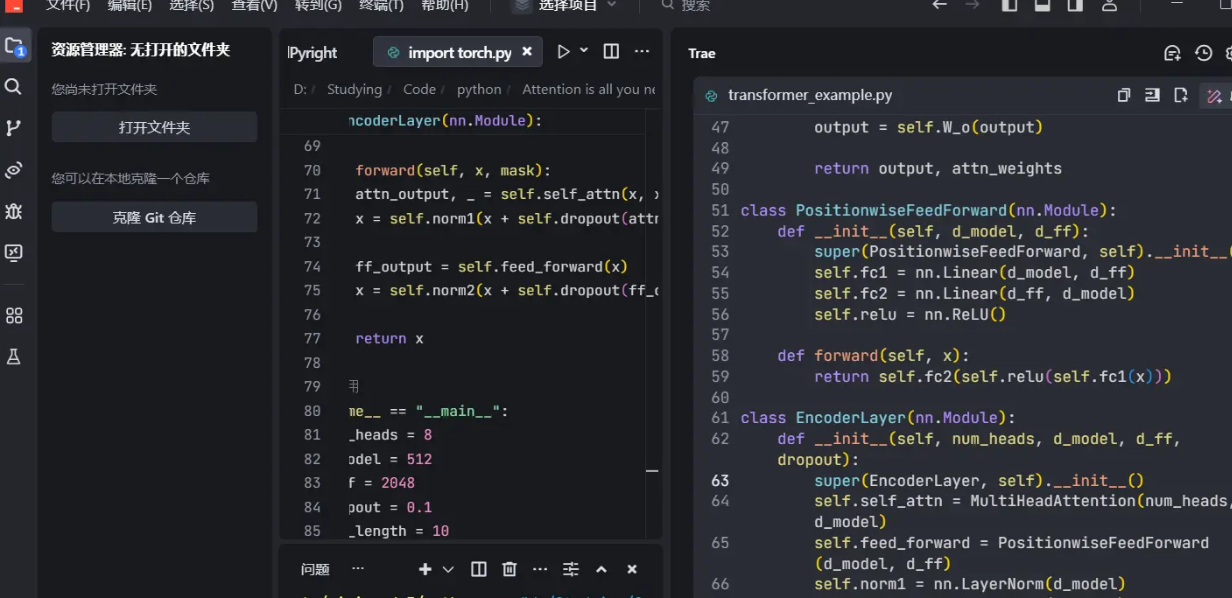Click the python breadcrumb segment

[479, 89]
